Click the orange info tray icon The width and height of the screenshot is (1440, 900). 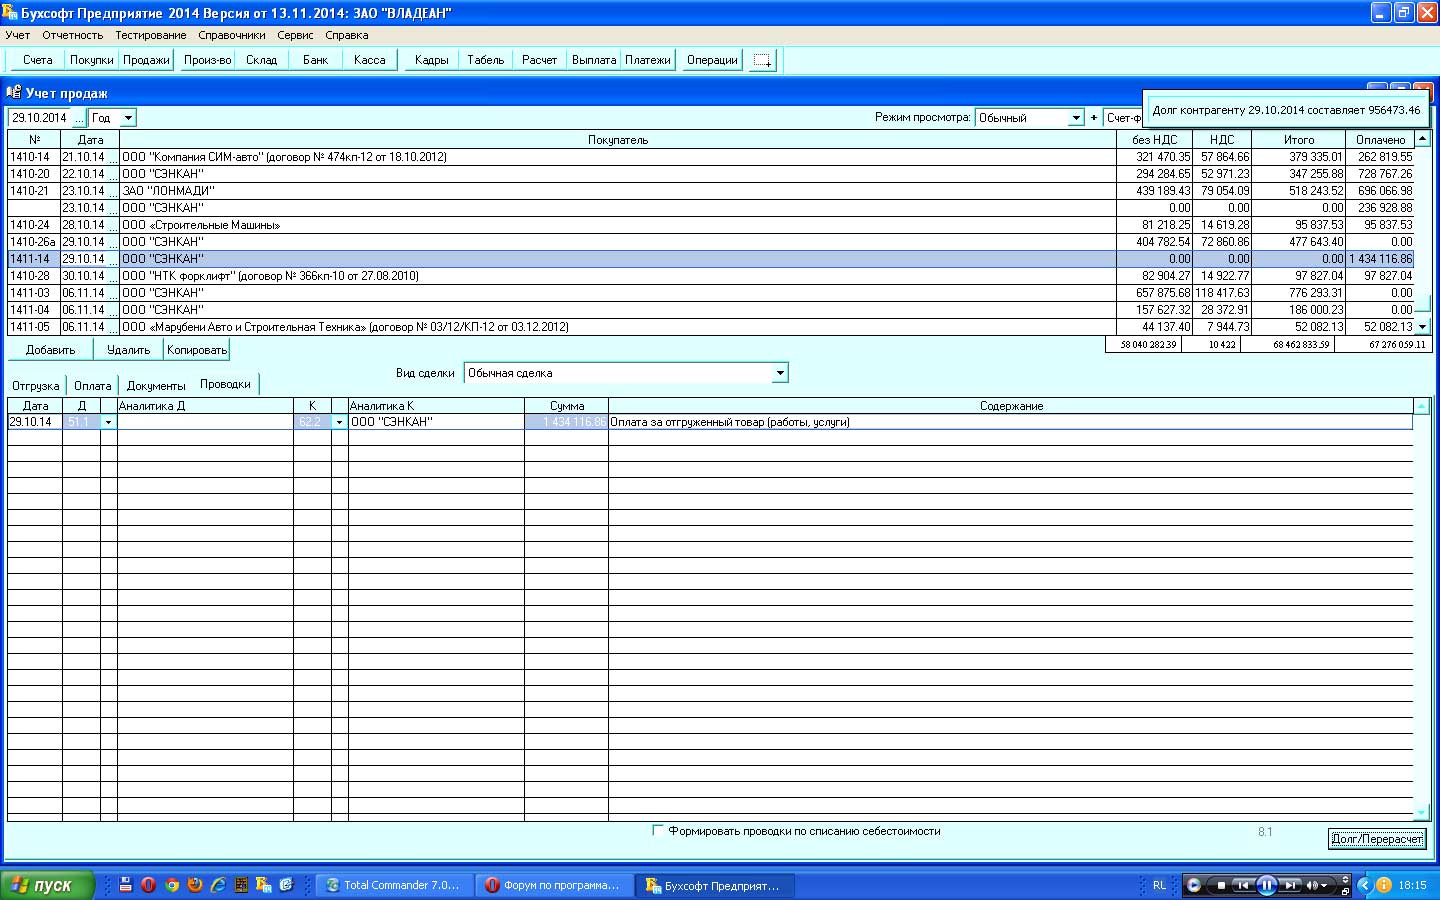click(x=1384, y=885)
